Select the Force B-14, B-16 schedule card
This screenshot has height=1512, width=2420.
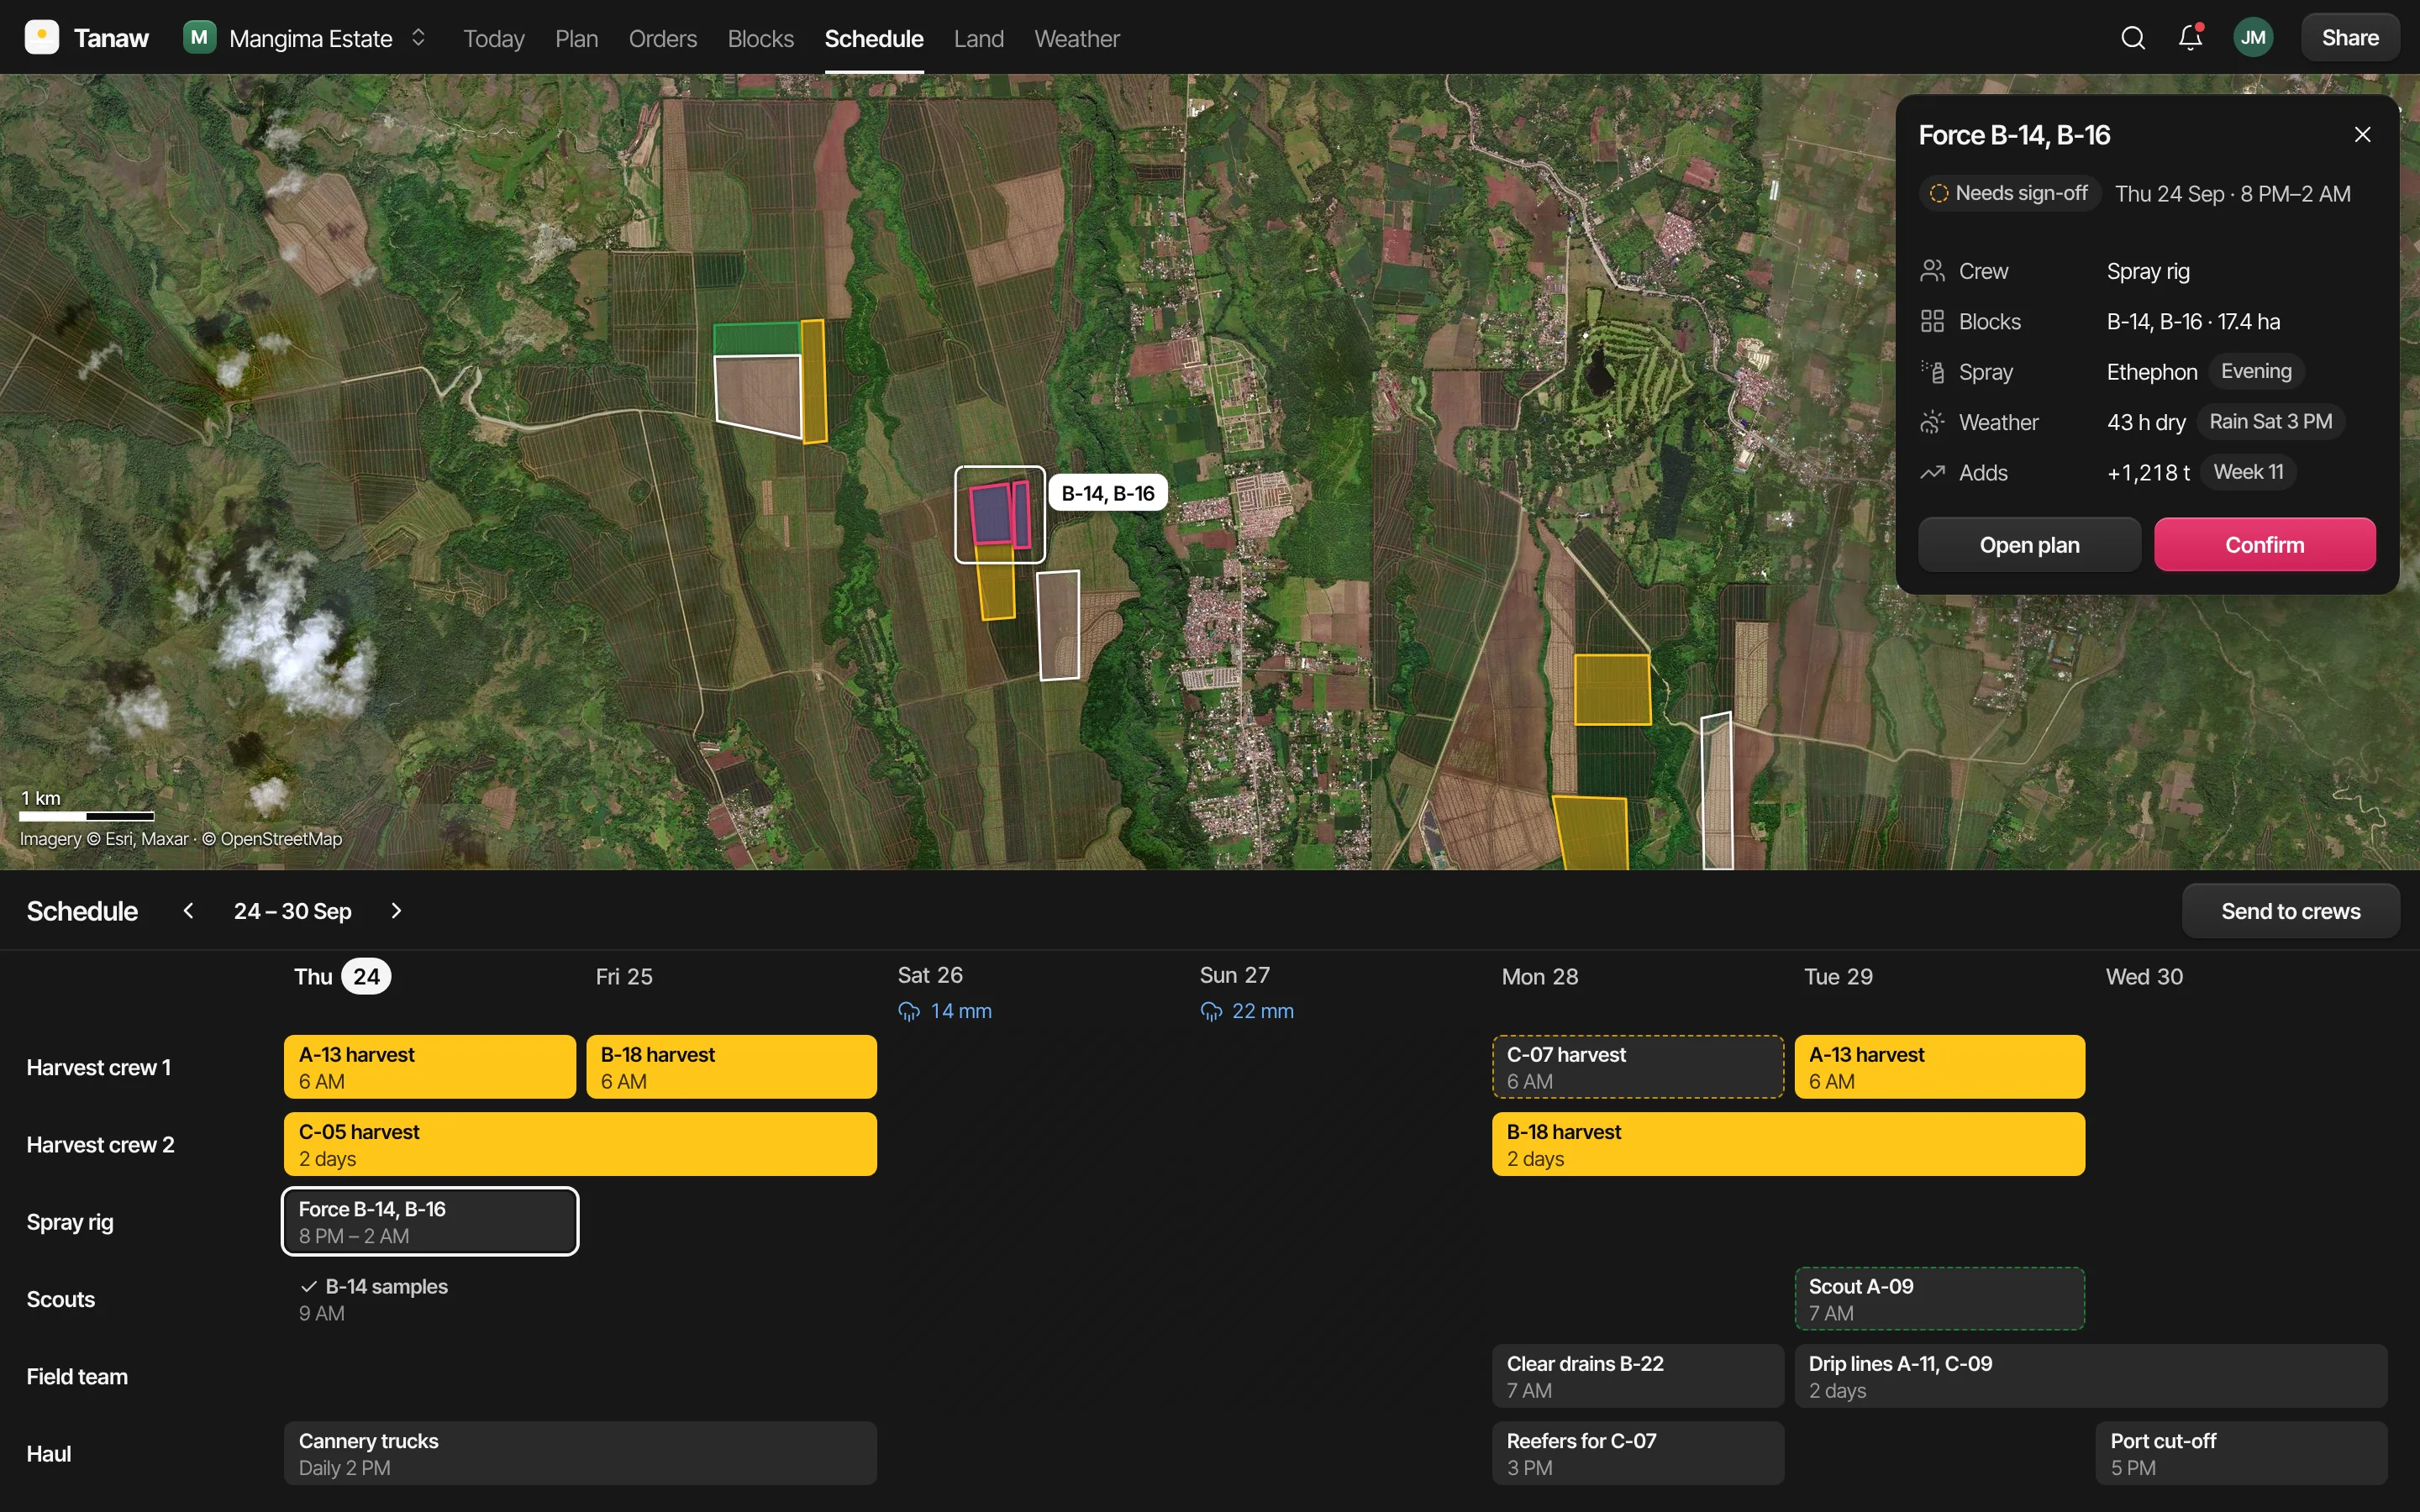tap(430, 1221)
